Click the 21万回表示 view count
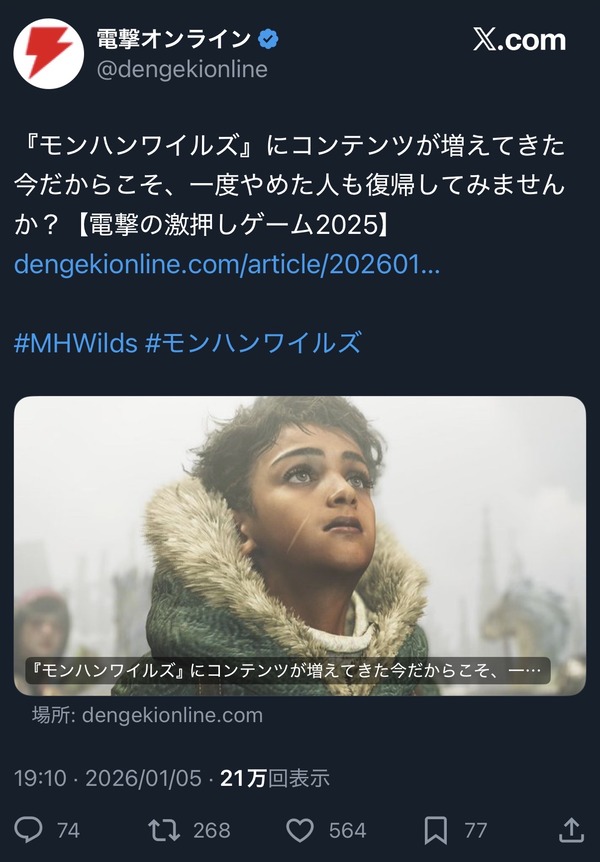This screenshot has height=862, width=600. 275,778
